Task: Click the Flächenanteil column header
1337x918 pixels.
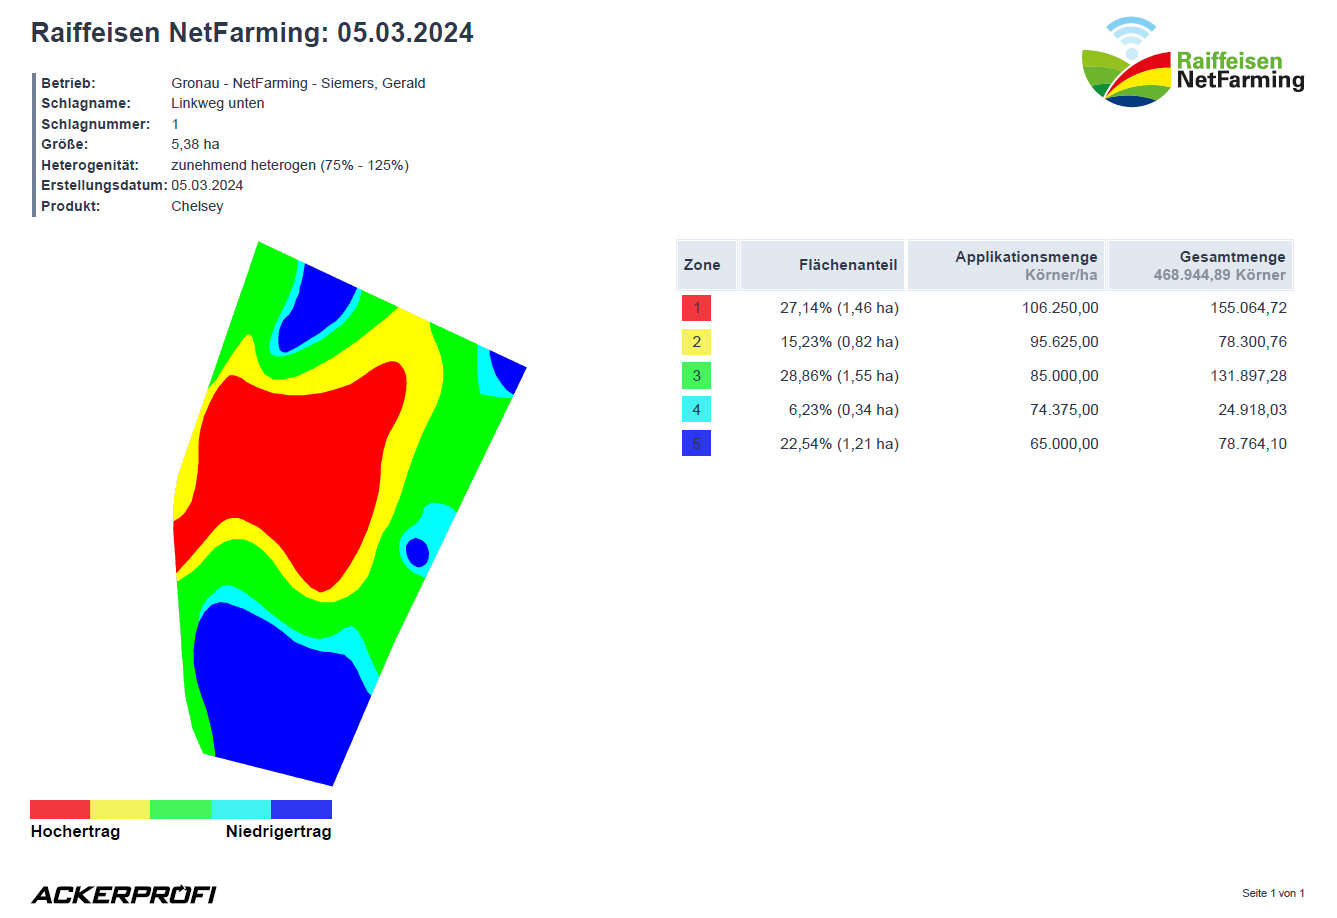Action: 822,265
